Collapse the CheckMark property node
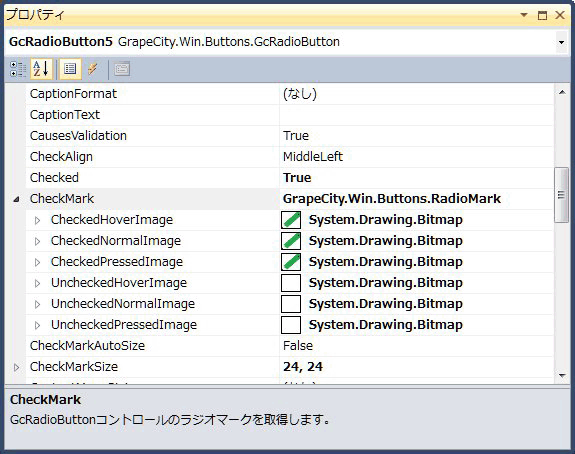Screen dimensions: 575x454 (16, 199)
